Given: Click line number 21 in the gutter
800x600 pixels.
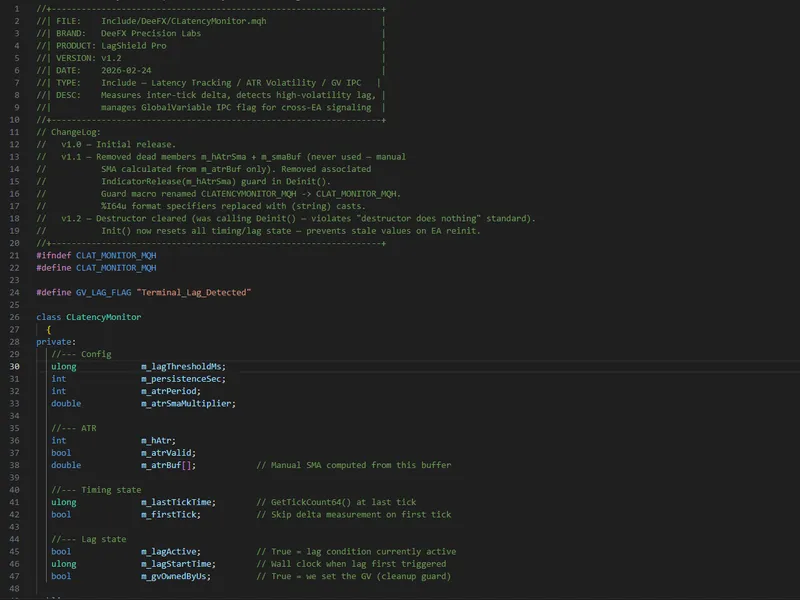Looking at the screenshot, I should click(14, 255).
